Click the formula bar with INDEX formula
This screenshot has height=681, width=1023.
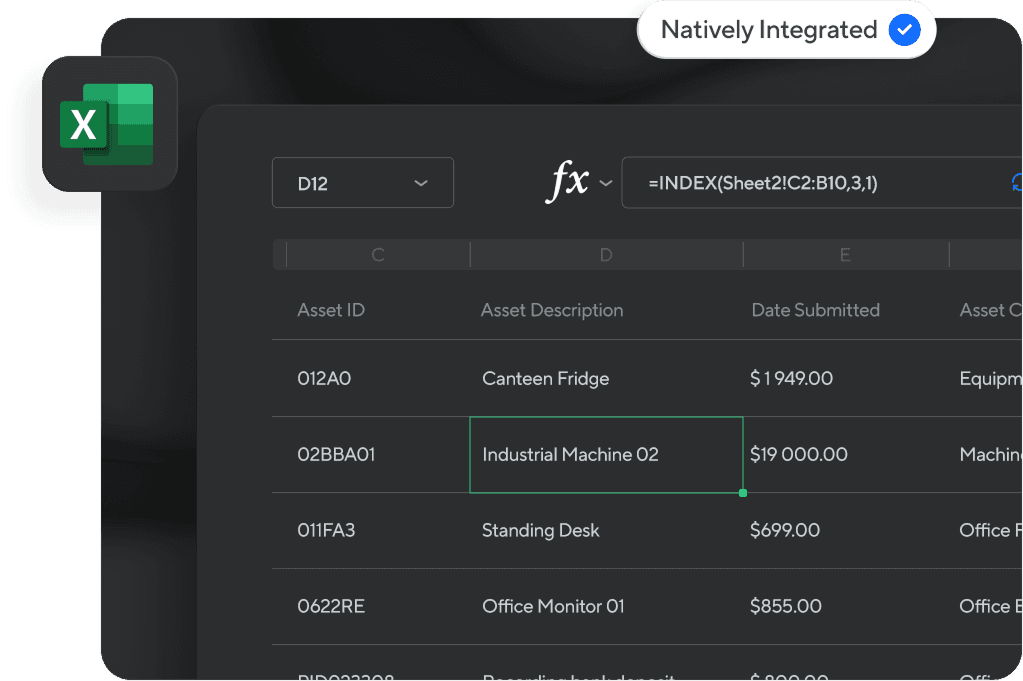[x=822, y=183]
